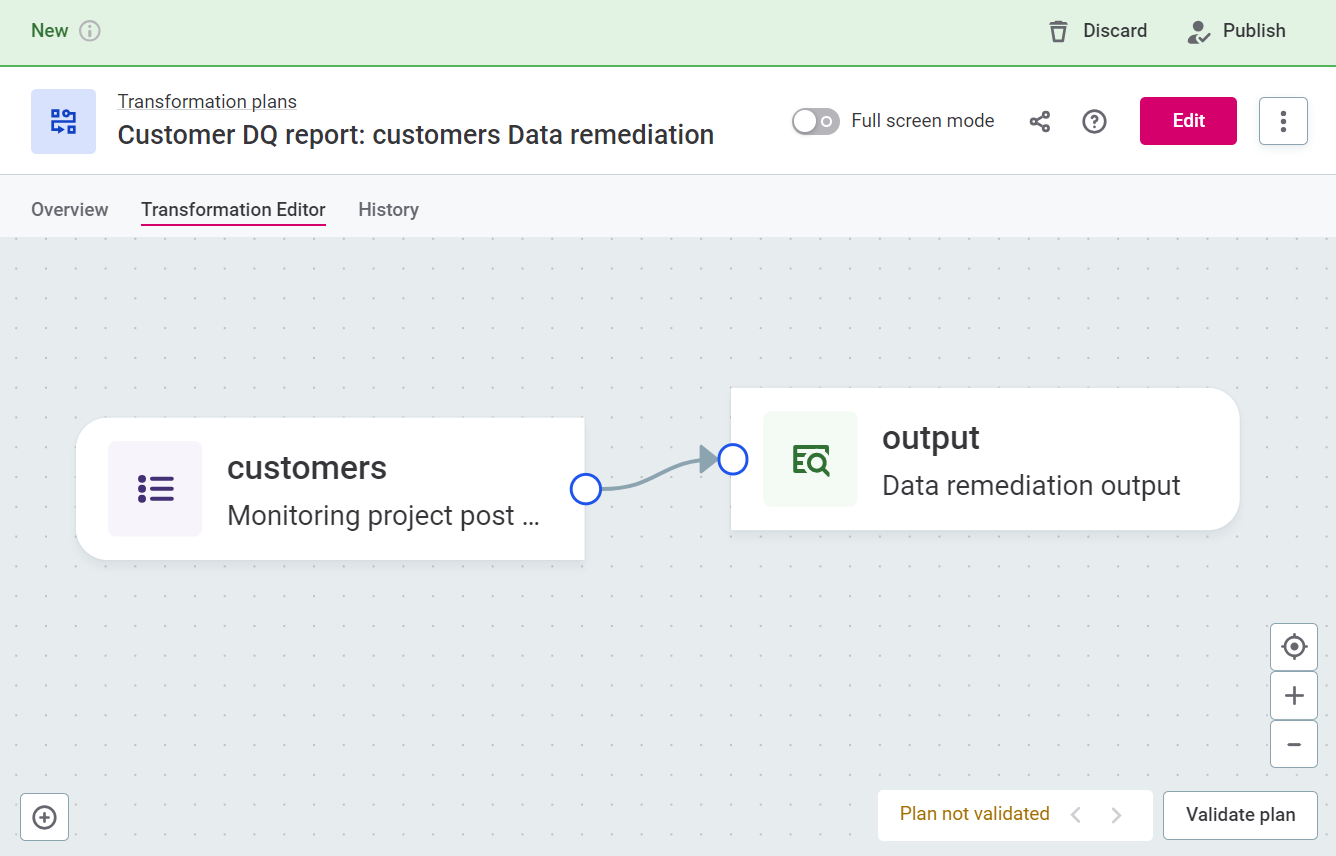
Task: Center the canvas with the target icon
Action: coord(1293,647)
